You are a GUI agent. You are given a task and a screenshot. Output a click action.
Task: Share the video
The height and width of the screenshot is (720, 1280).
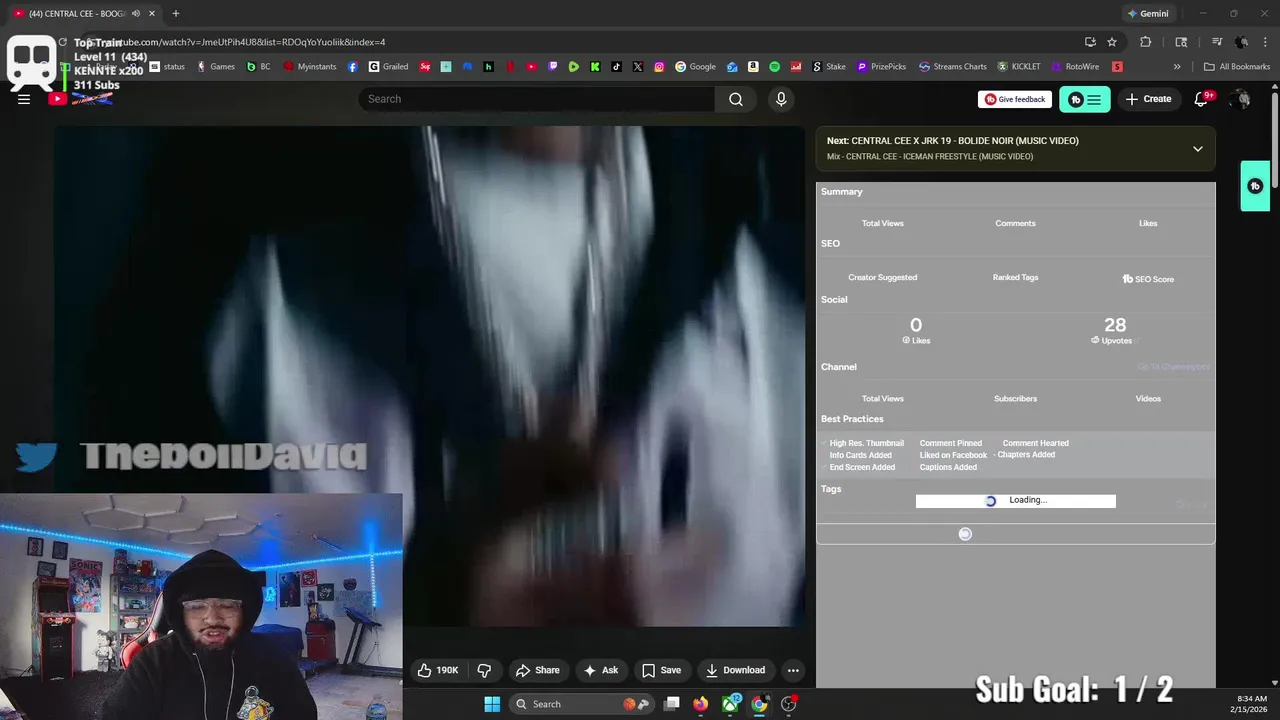point(537,670)
